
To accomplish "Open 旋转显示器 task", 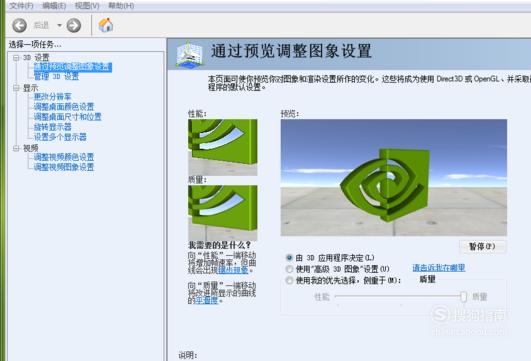I will pyautogui.click(x=52, y=127).
